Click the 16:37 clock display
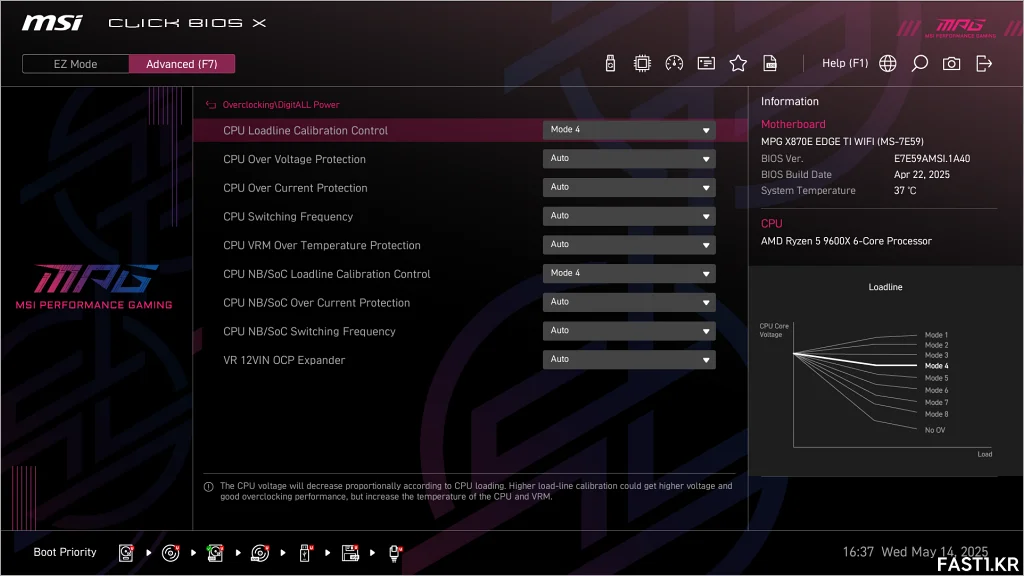Screen dimensions: 1024x576 [857, 552]
